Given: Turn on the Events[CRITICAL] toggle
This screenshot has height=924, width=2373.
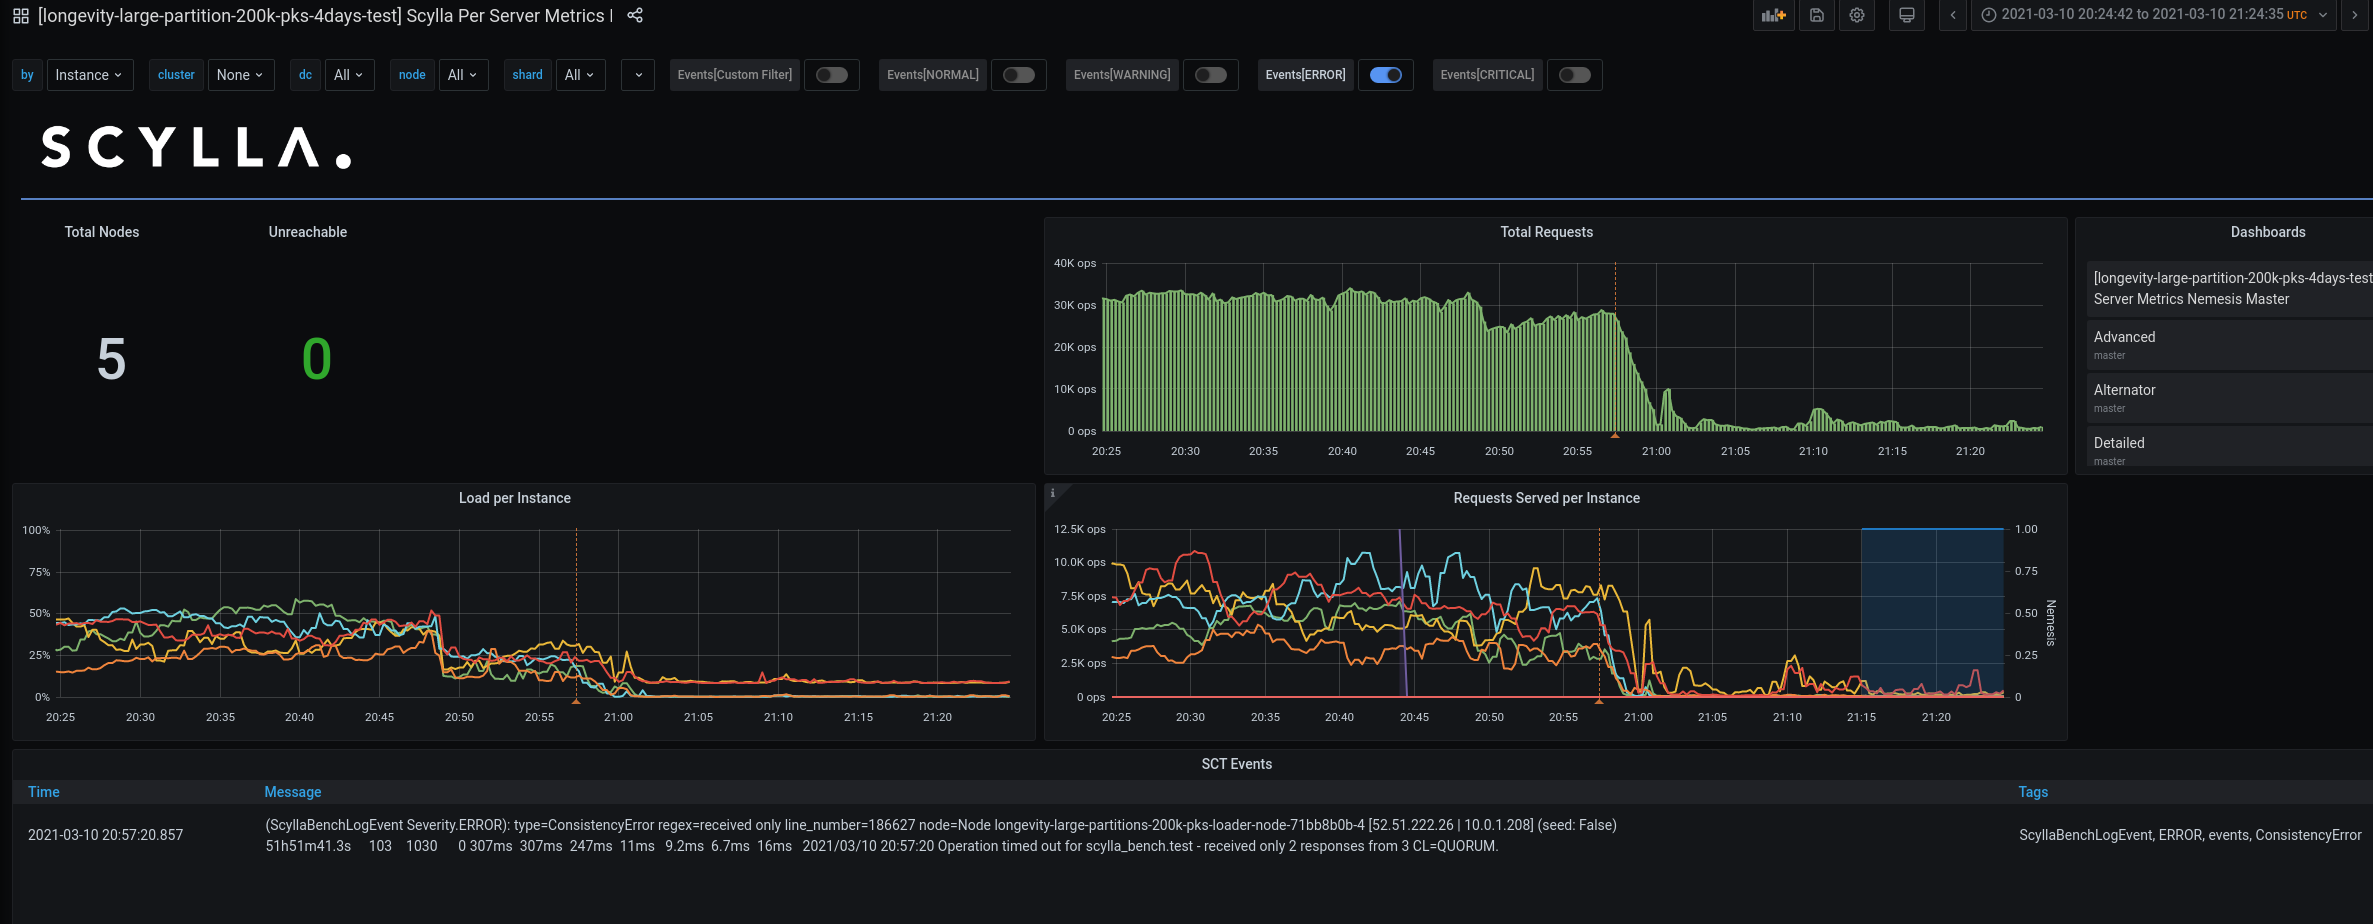Looking at the screenshot, I should [x=1574, y=74].
